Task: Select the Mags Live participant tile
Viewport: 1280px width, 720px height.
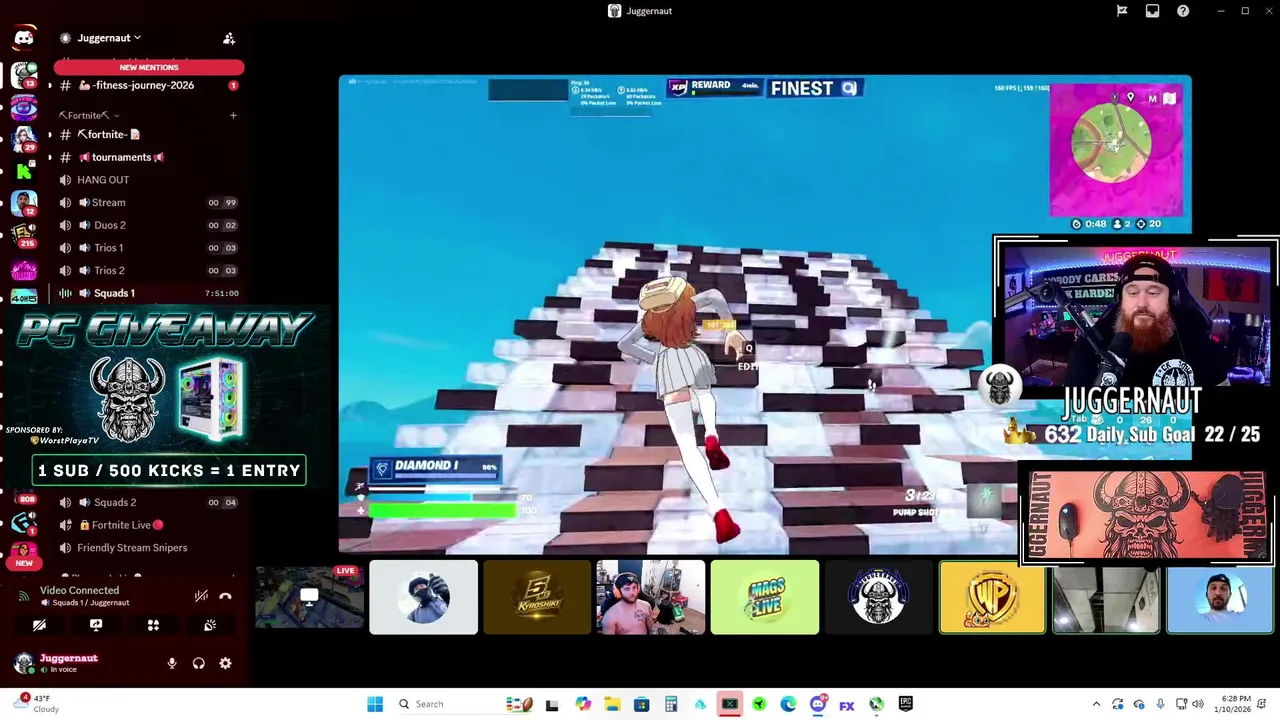Action: pos(765,597)
